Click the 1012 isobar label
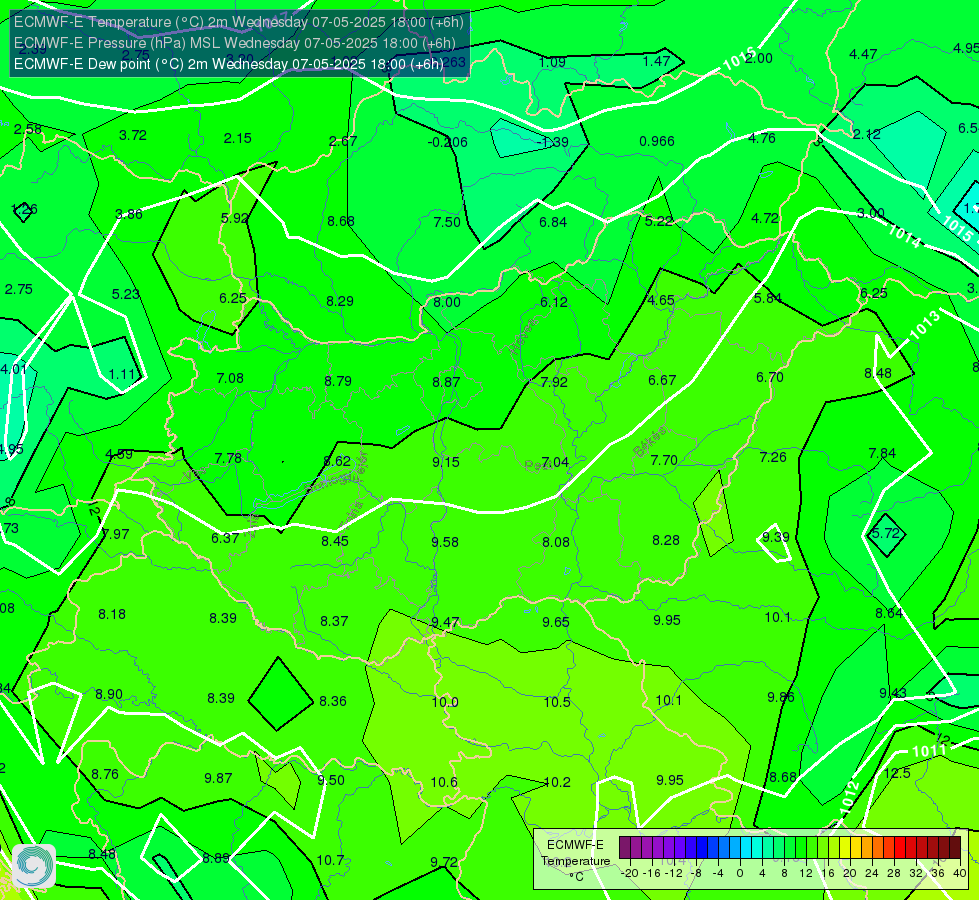 [850, 798]
